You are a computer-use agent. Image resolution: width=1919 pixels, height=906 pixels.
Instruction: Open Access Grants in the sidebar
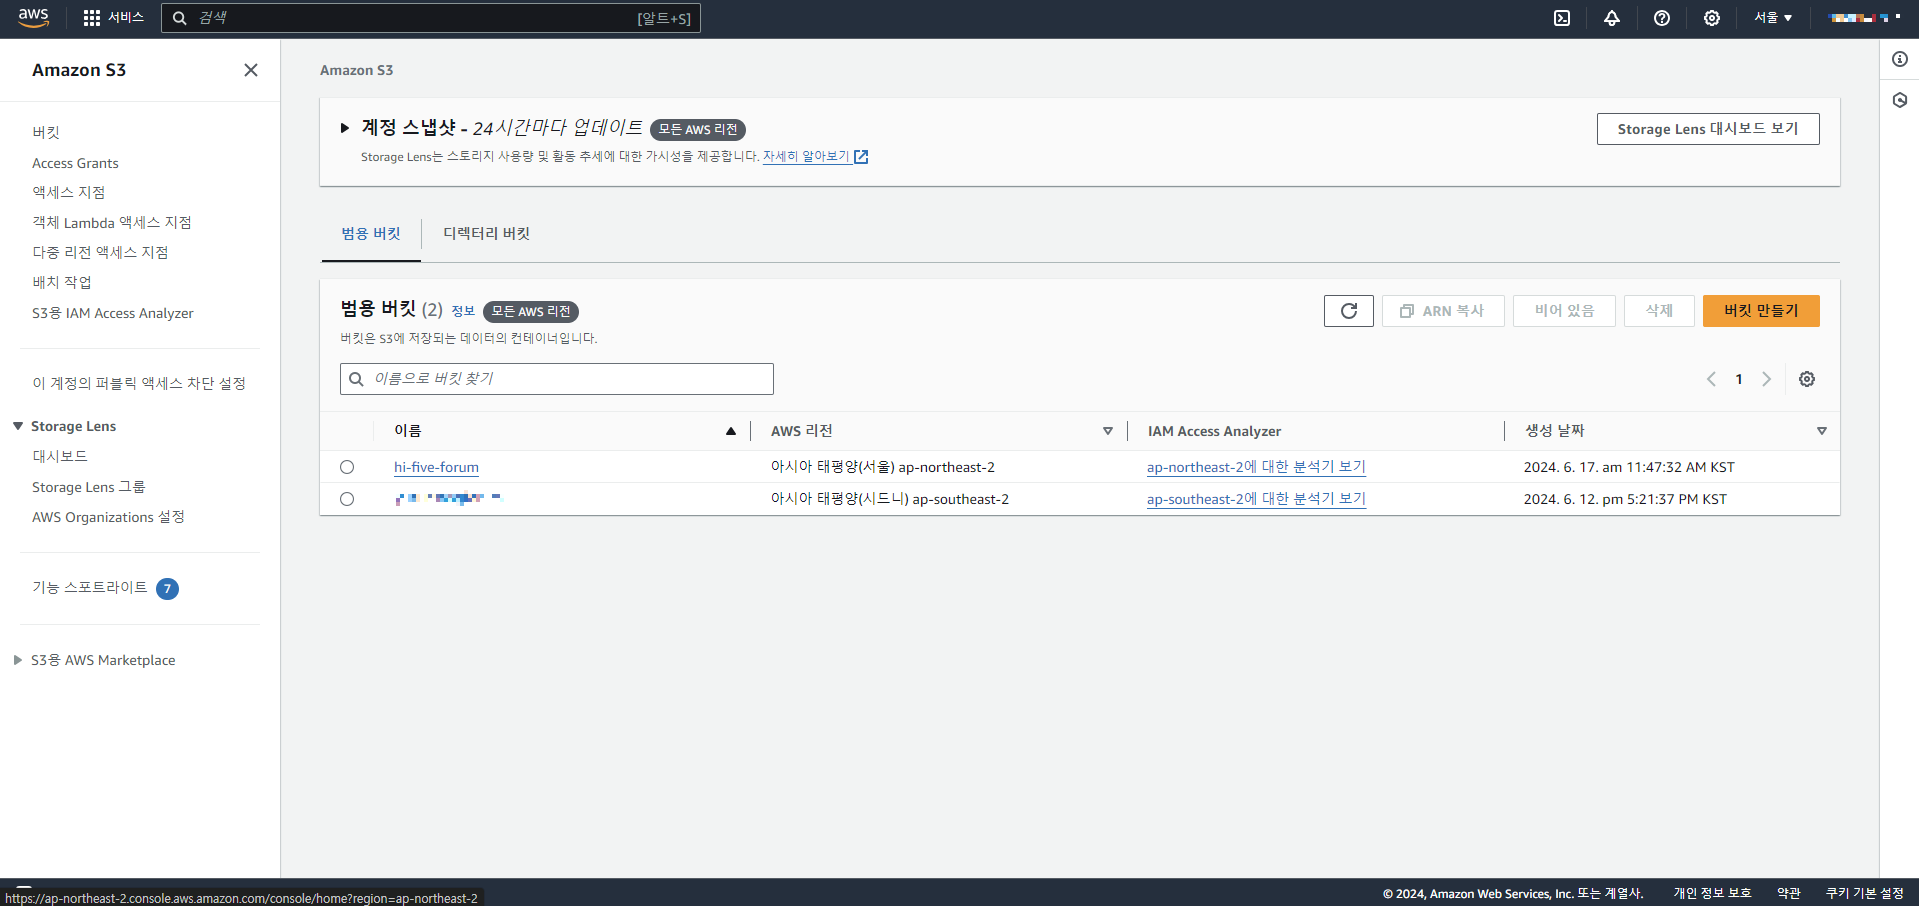pos(75,163)
